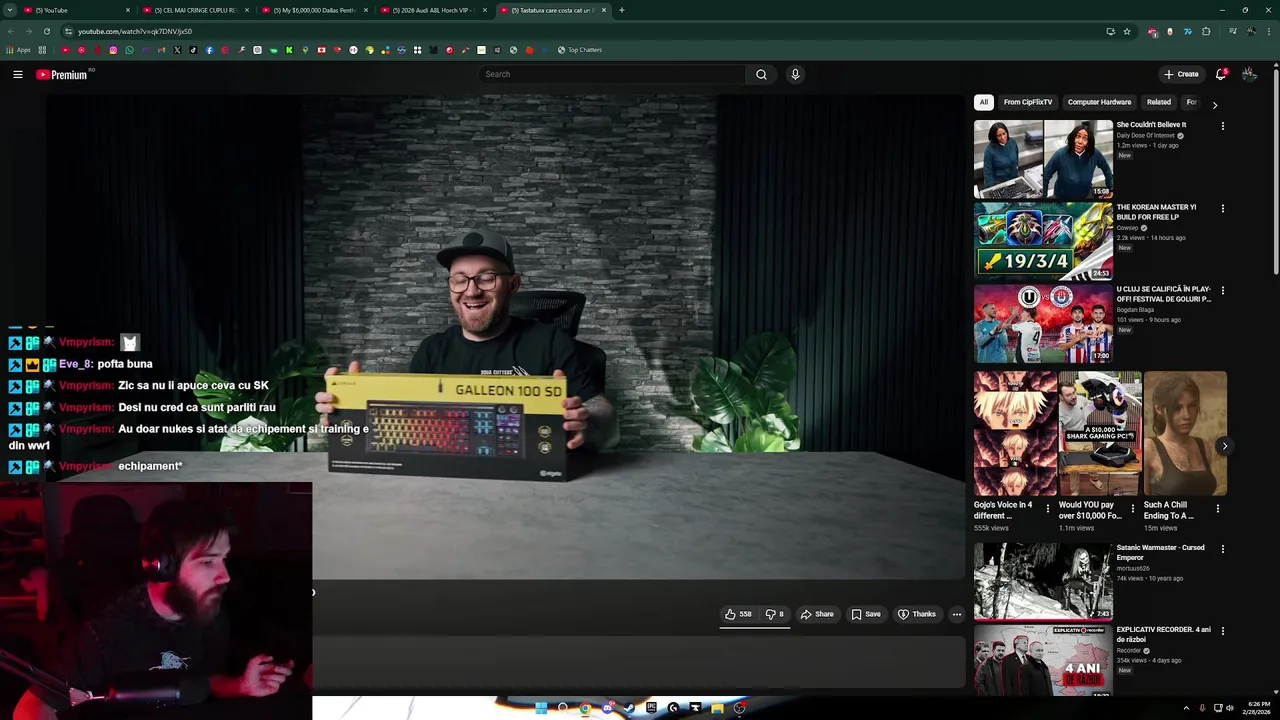
Task: Open options for 'She Couldn't Believe It'
Action: (x=1222, y=126)
